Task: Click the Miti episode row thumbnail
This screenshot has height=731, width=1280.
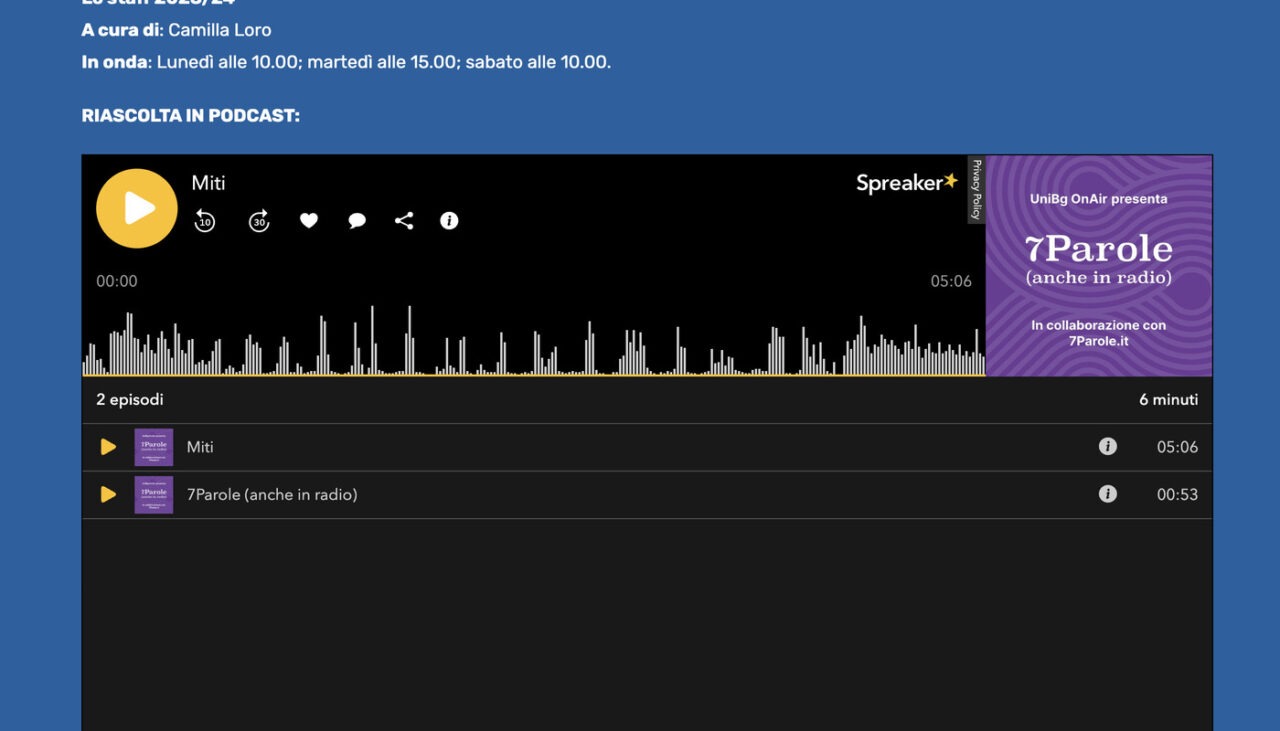Action: [154, 447]
